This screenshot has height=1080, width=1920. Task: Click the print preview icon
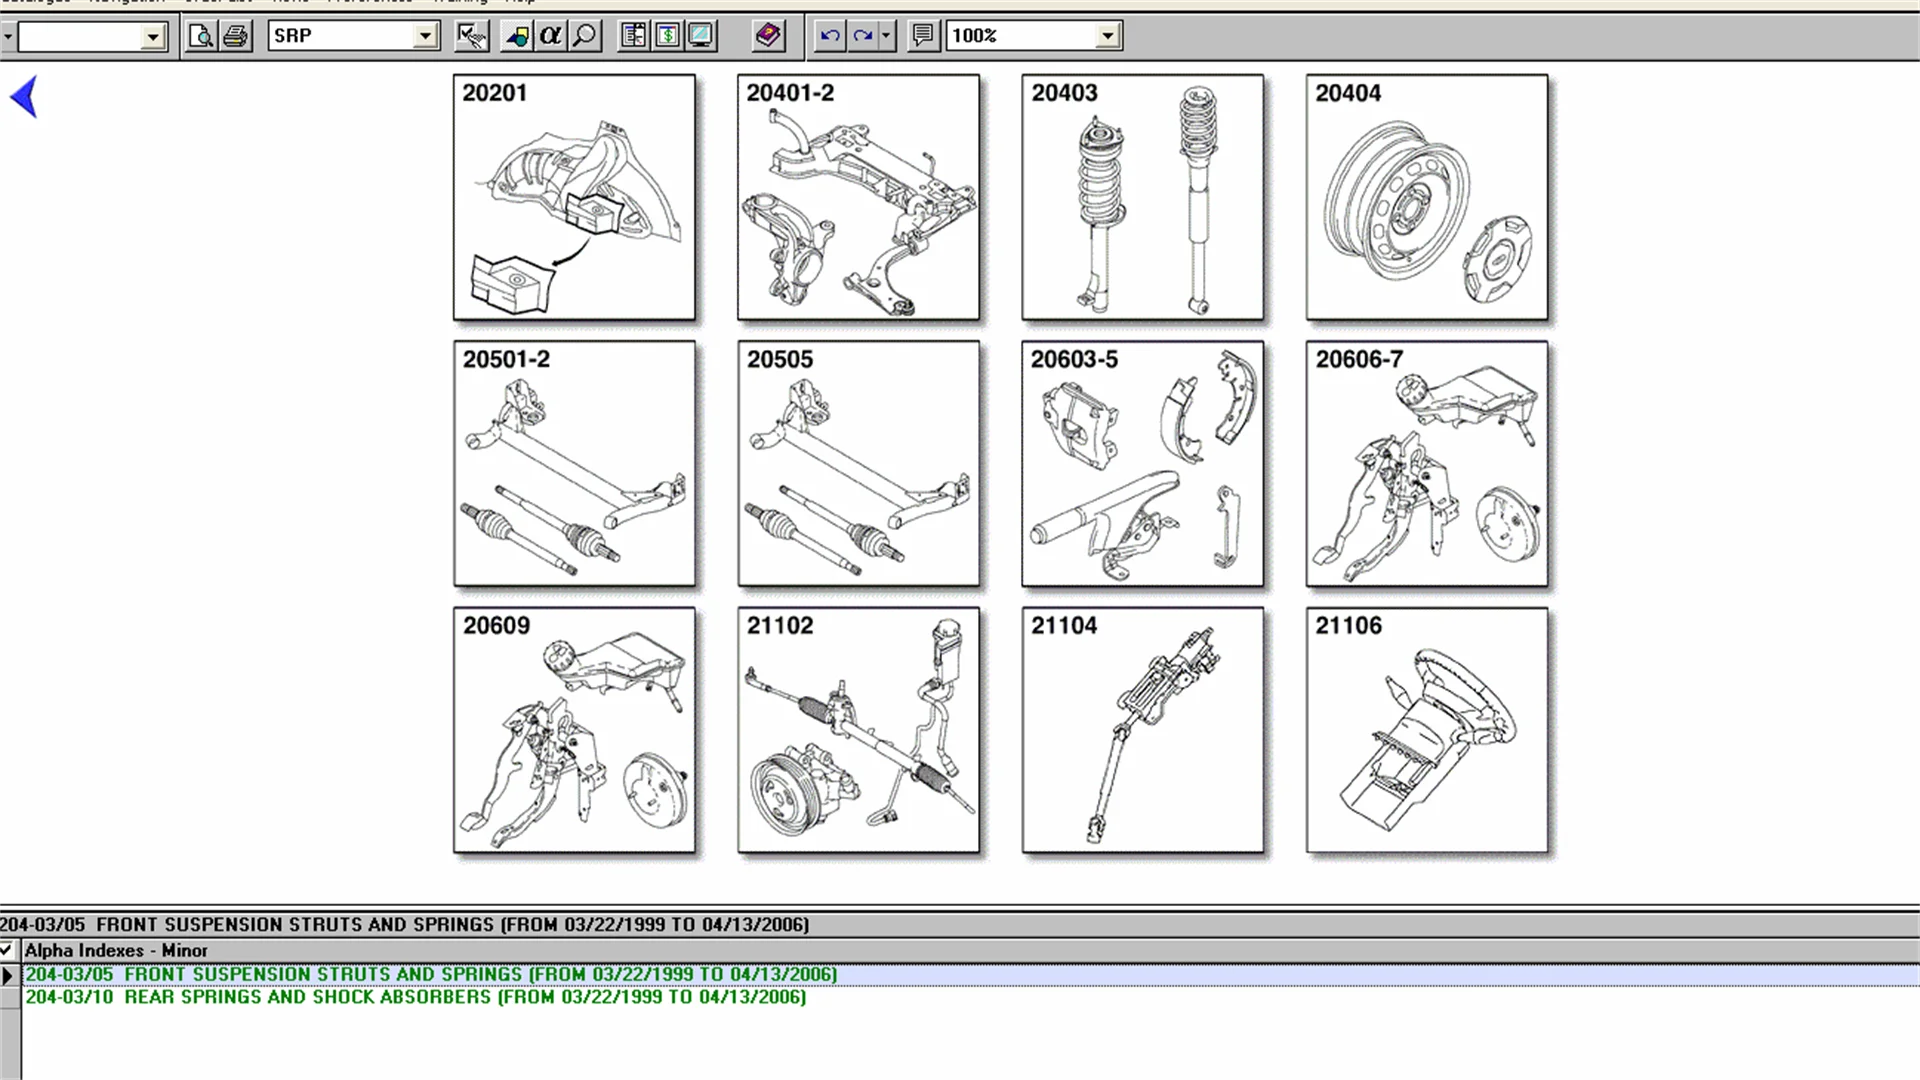[x=201, y=36]
